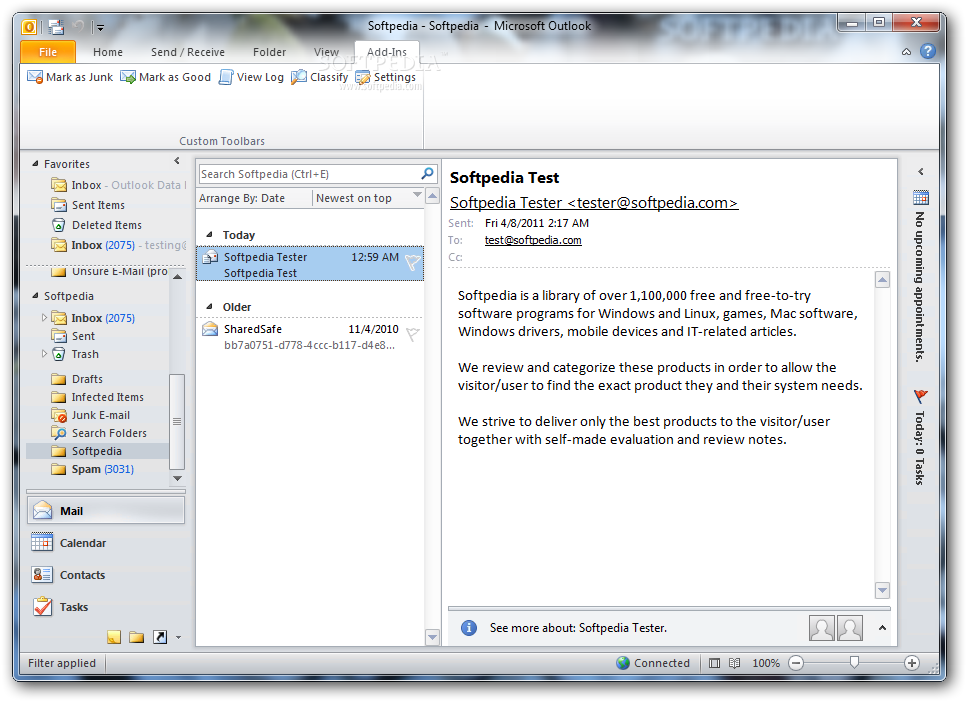Open the File tab
This screenshot has height=702, width=967.
48,52
